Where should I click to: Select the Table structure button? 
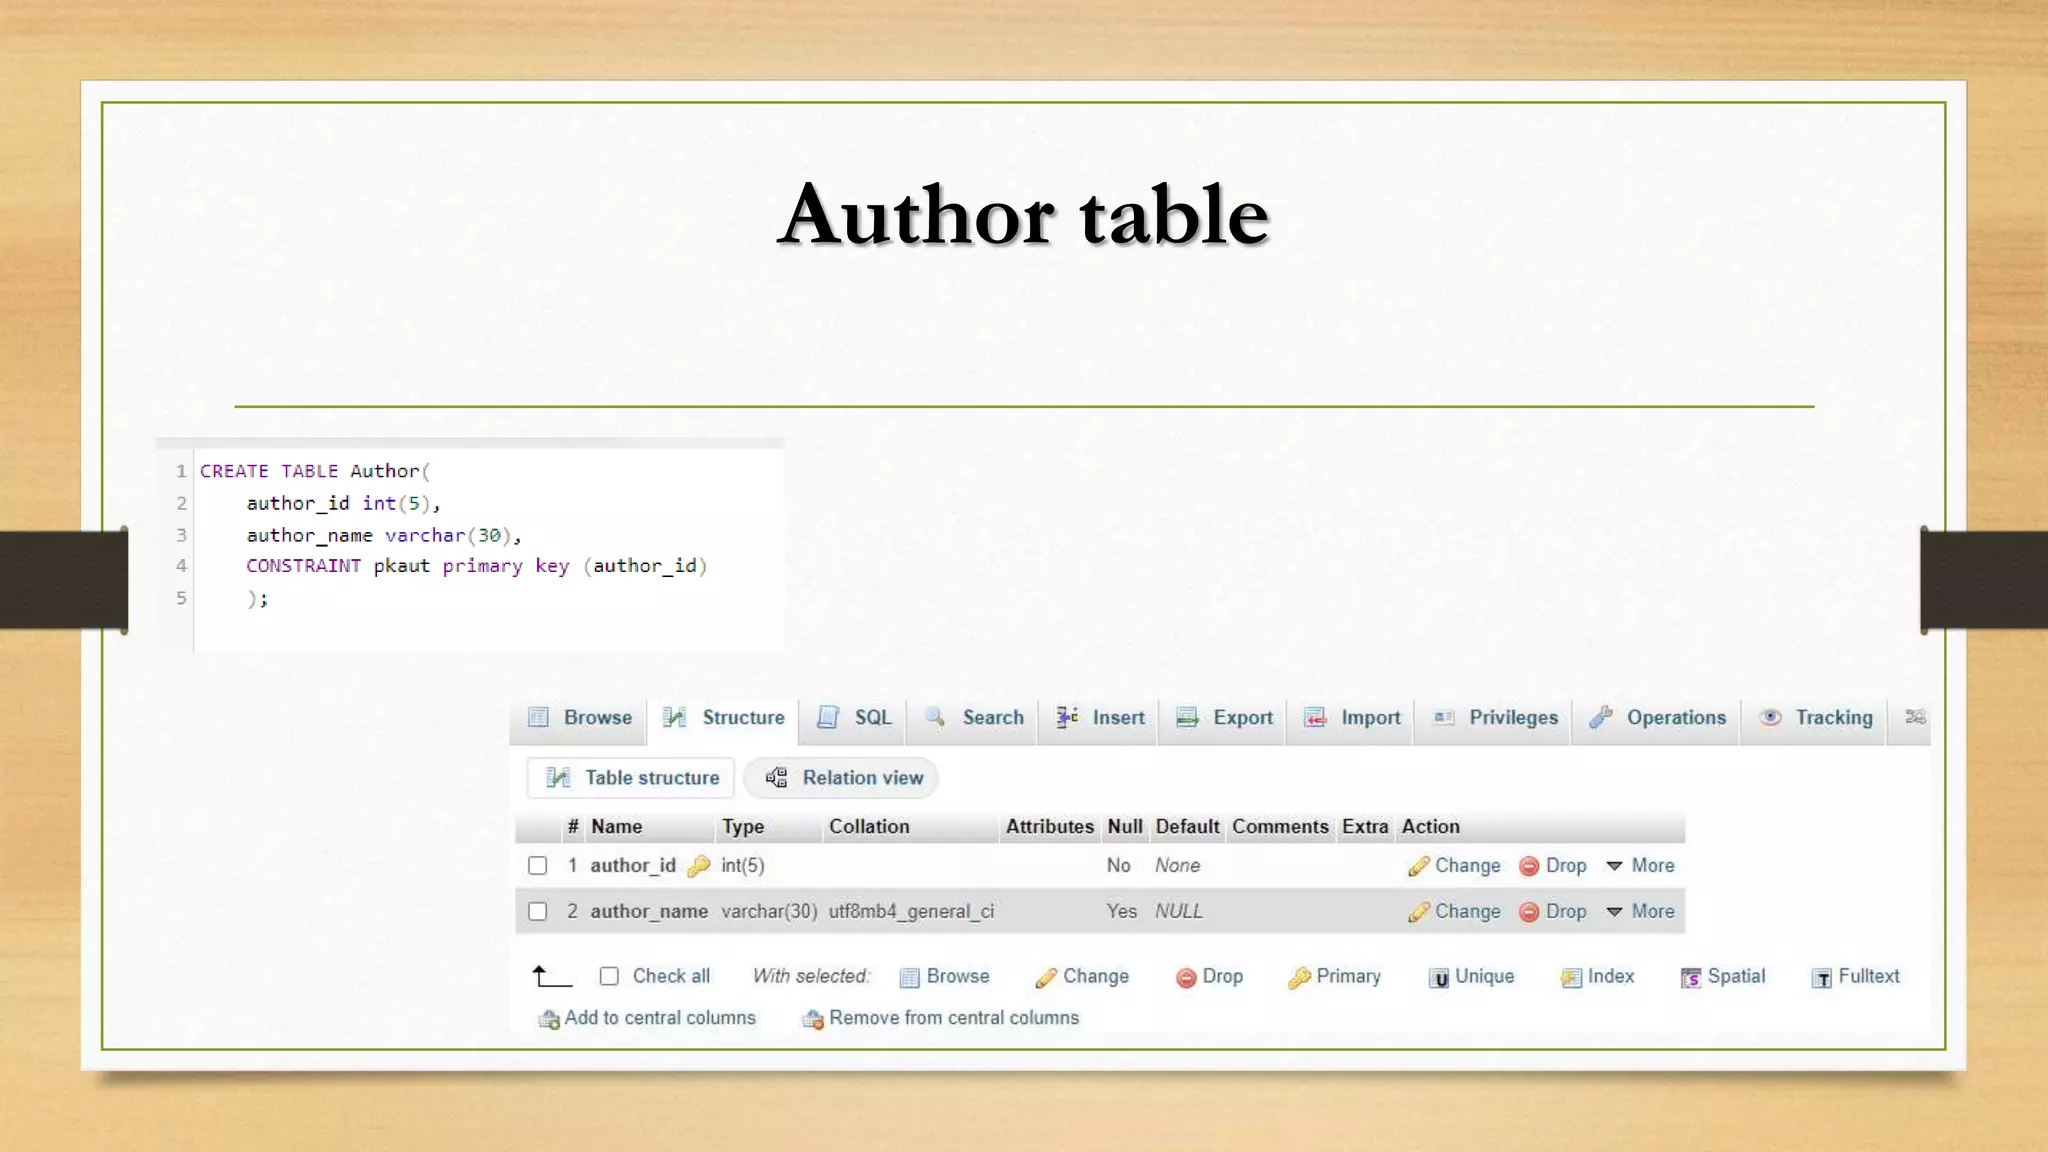(x=631, y=778)
